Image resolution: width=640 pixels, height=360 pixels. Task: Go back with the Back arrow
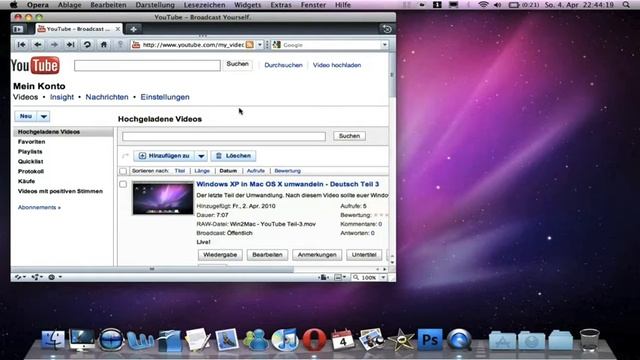38,44
